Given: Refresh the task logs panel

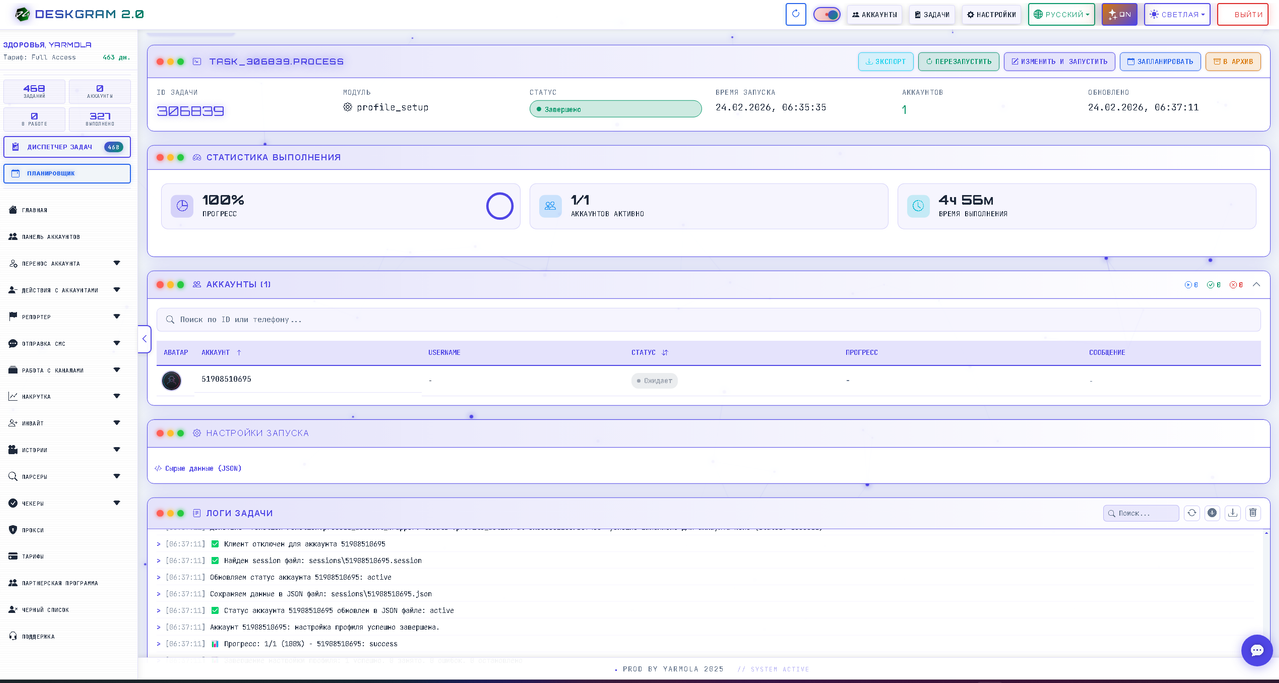Looking at the screenshot, I should [x=1191, y=513].
